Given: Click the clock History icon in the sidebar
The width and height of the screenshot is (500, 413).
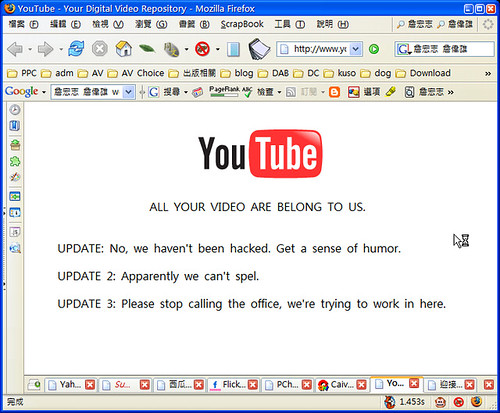Looking at the screenshot, I should tap(15, 109).
